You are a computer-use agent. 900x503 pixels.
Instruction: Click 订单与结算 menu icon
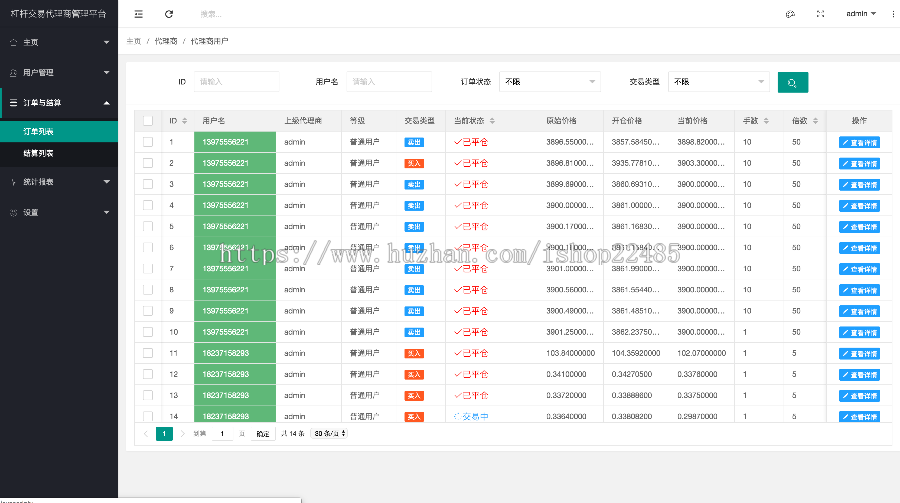pyautogui.click(x=13, y=103)
